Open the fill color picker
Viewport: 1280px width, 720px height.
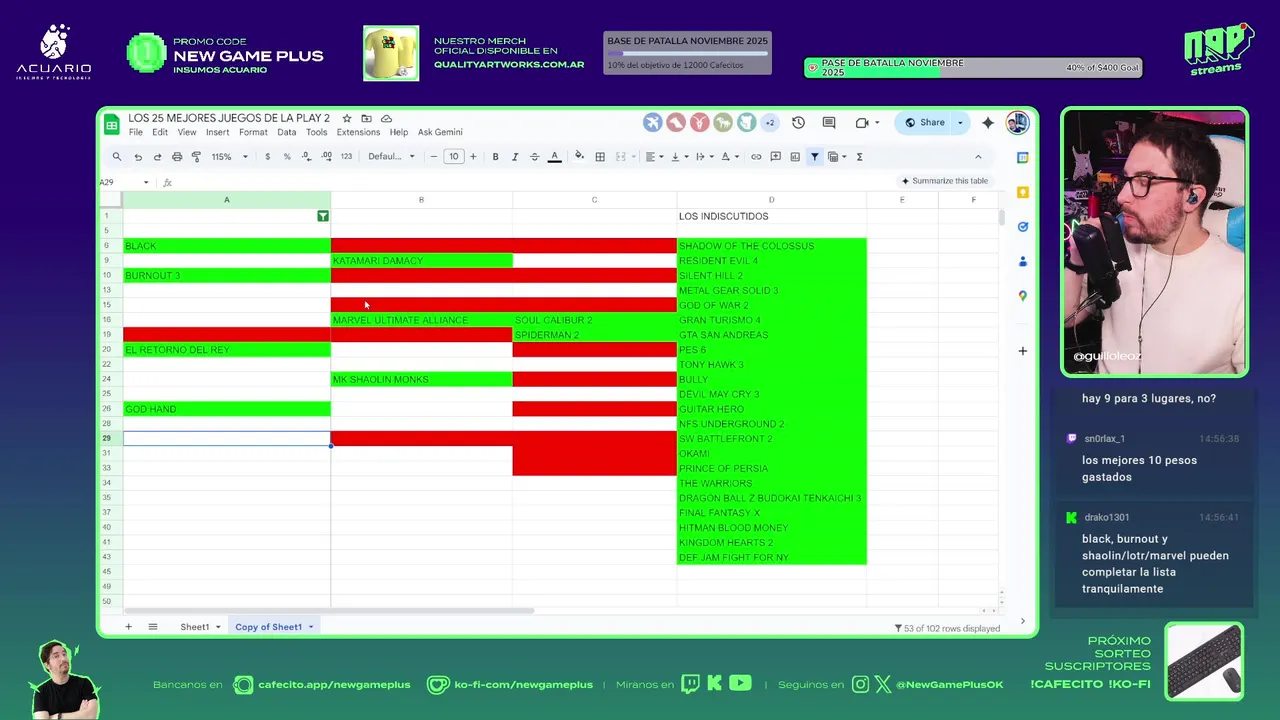579,157
